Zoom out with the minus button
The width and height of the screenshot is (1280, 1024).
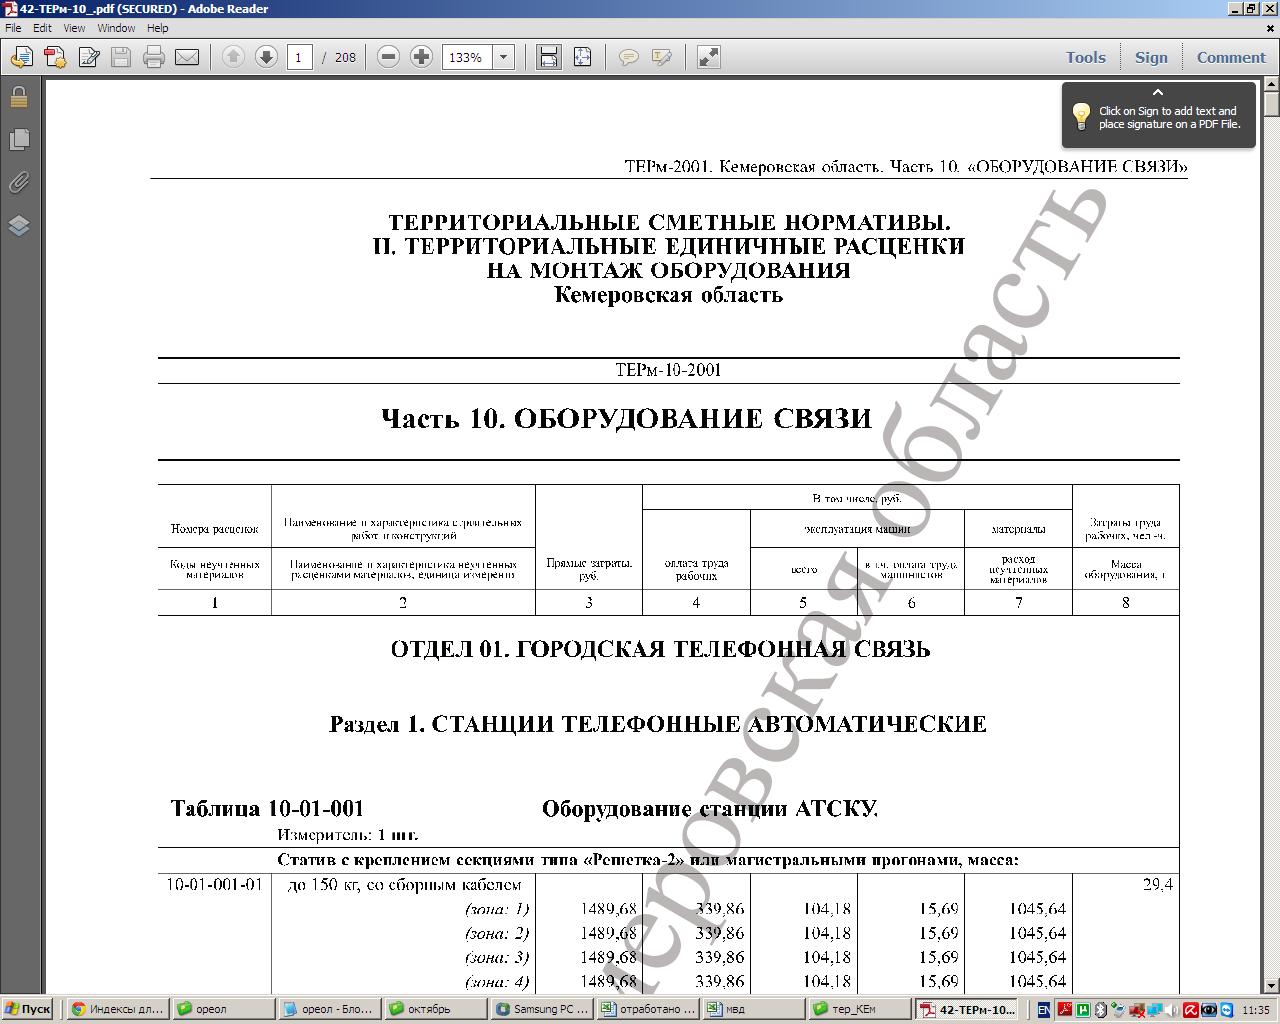(389, 57)
